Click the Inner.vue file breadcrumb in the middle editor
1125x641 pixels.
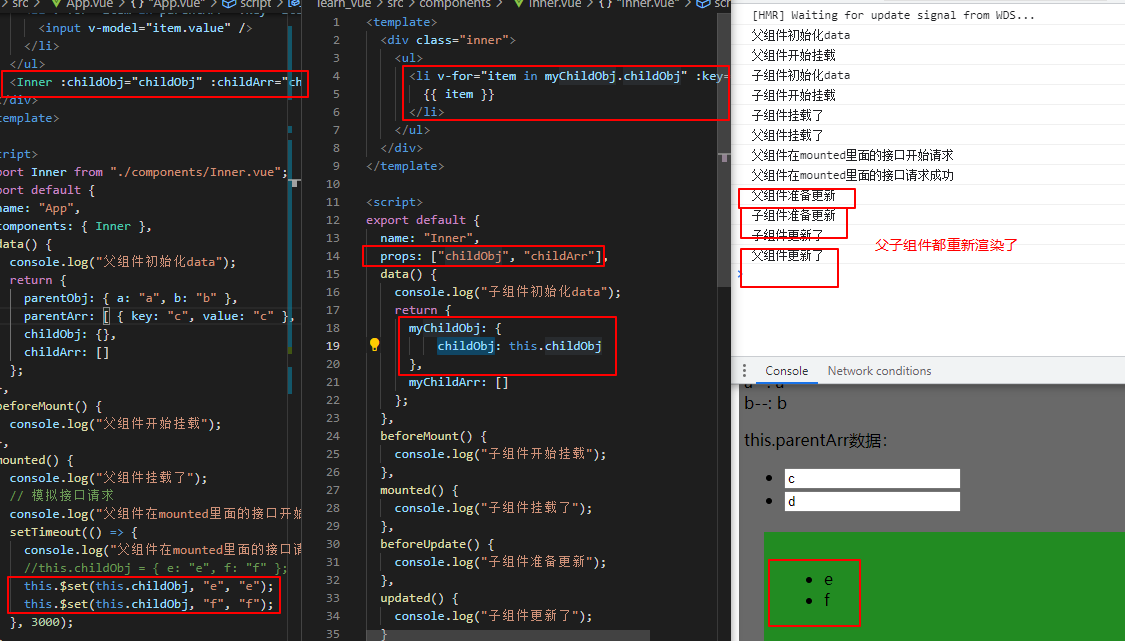[555, 4]
